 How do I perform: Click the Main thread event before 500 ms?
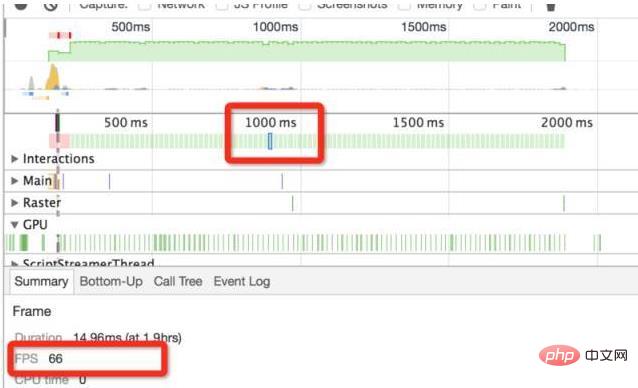[109, 181]
